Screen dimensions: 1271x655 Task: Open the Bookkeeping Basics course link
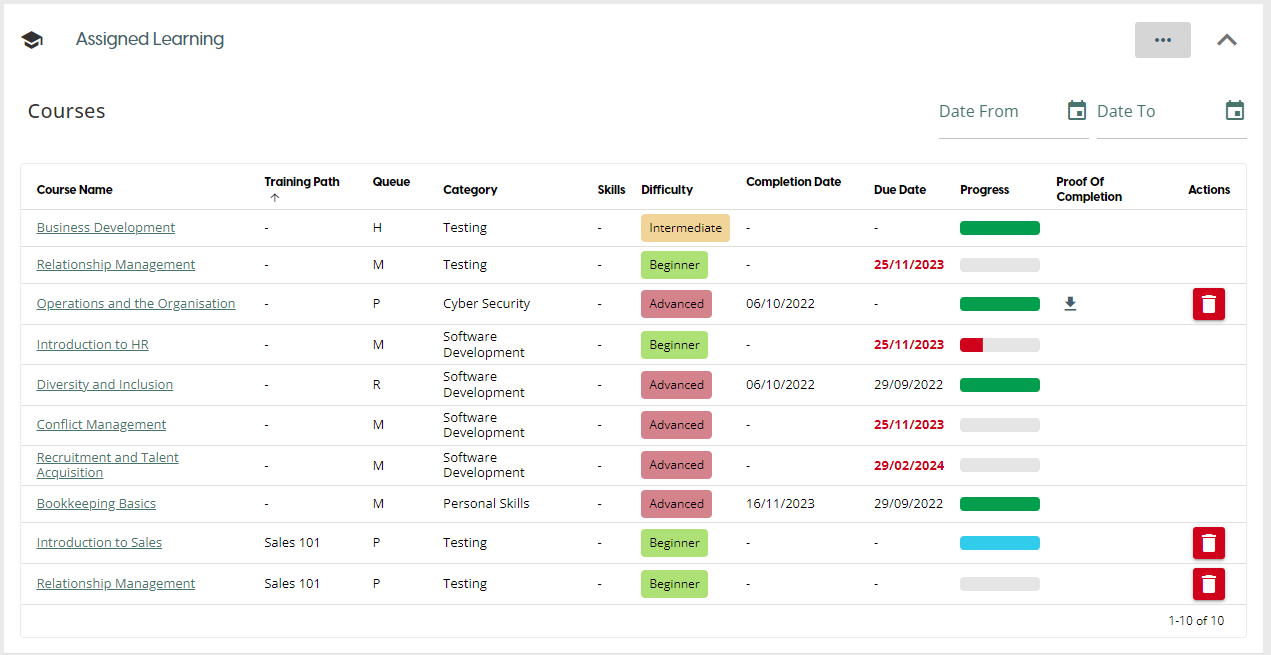tap(96, 504)
